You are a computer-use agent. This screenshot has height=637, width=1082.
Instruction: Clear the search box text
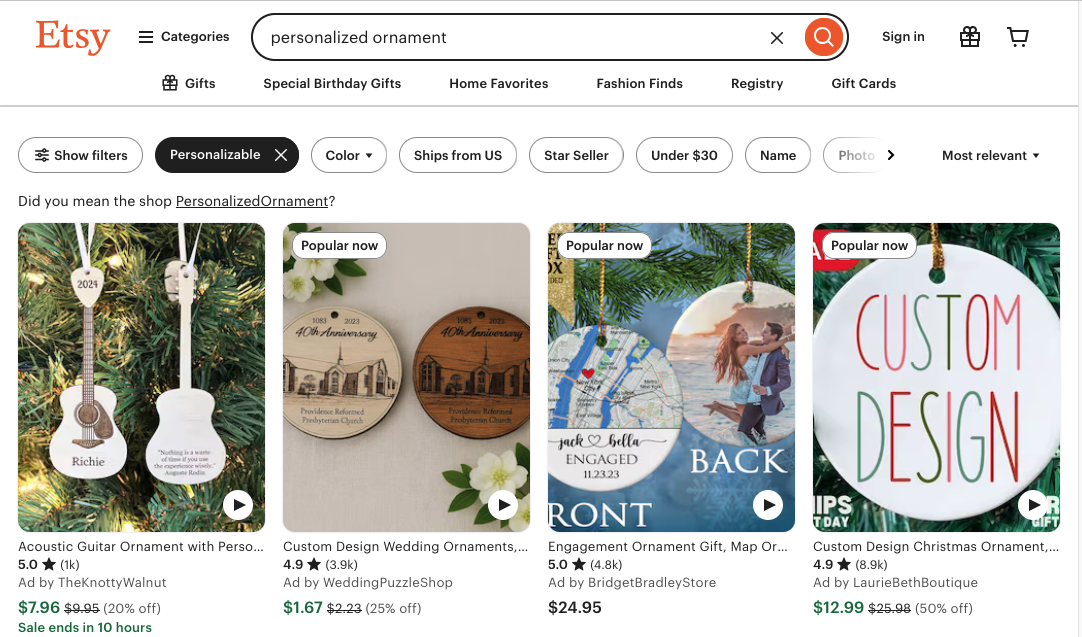[777, 38]
